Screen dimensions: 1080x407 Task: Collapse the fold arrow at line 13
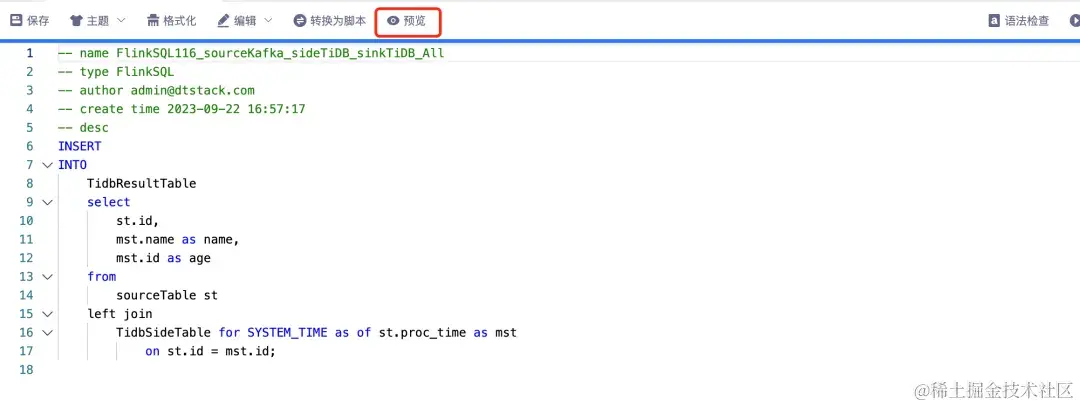47,276
